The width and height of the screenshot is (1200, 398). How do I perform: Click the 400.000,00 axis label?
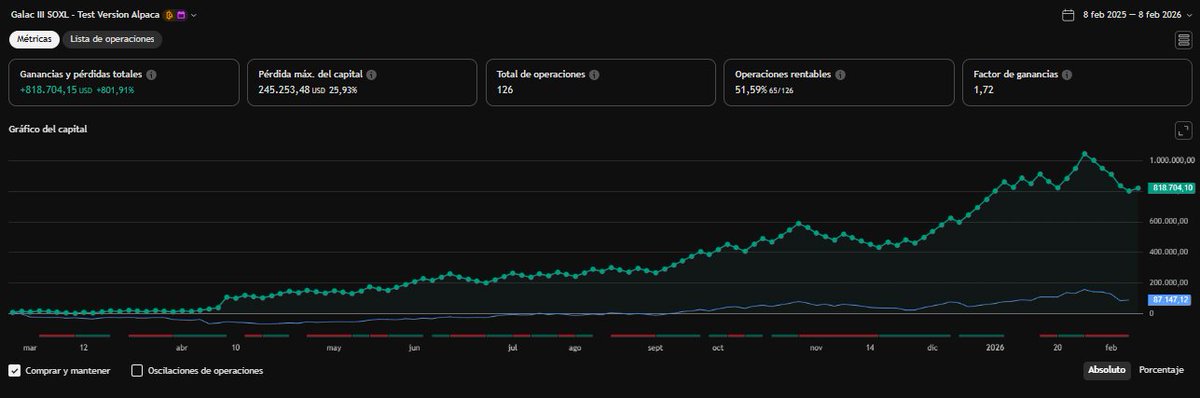pos(1169,252)
